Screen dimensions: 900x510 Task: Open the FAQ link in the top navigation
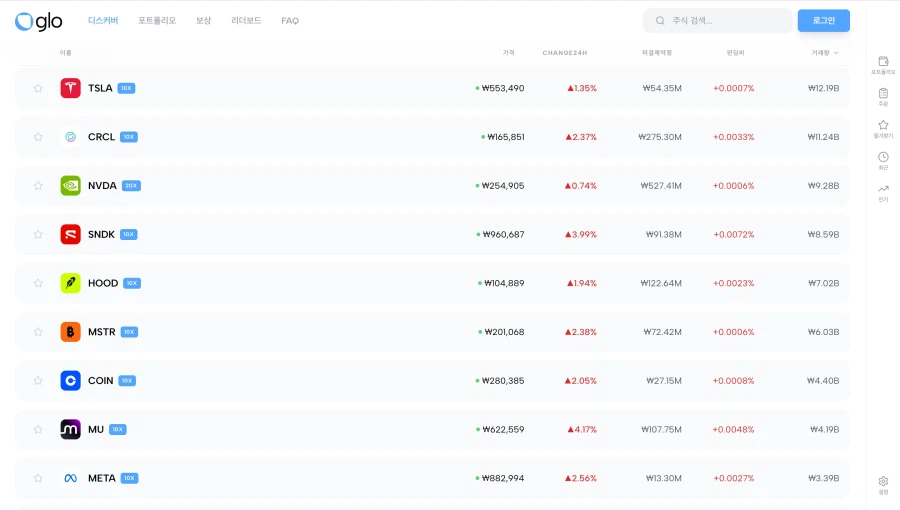[x=290, y=21]
